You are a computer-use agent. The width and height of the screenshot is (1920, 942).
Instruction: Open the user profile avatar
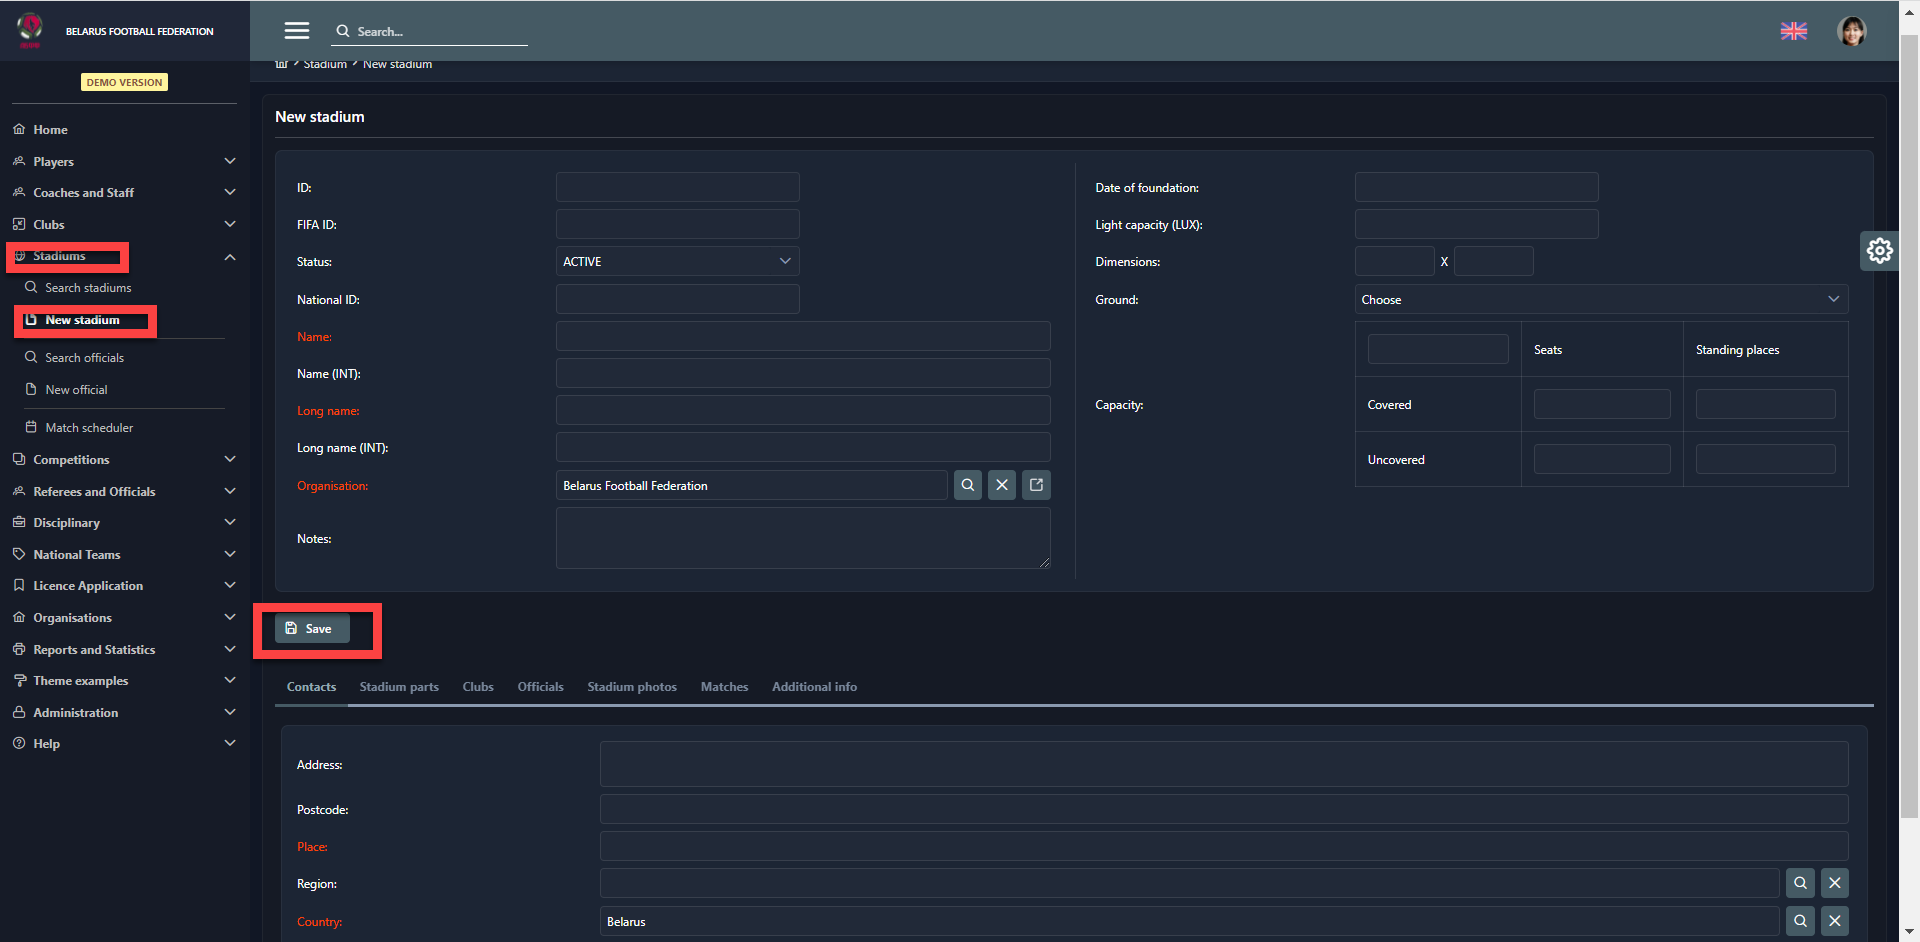1851,31
